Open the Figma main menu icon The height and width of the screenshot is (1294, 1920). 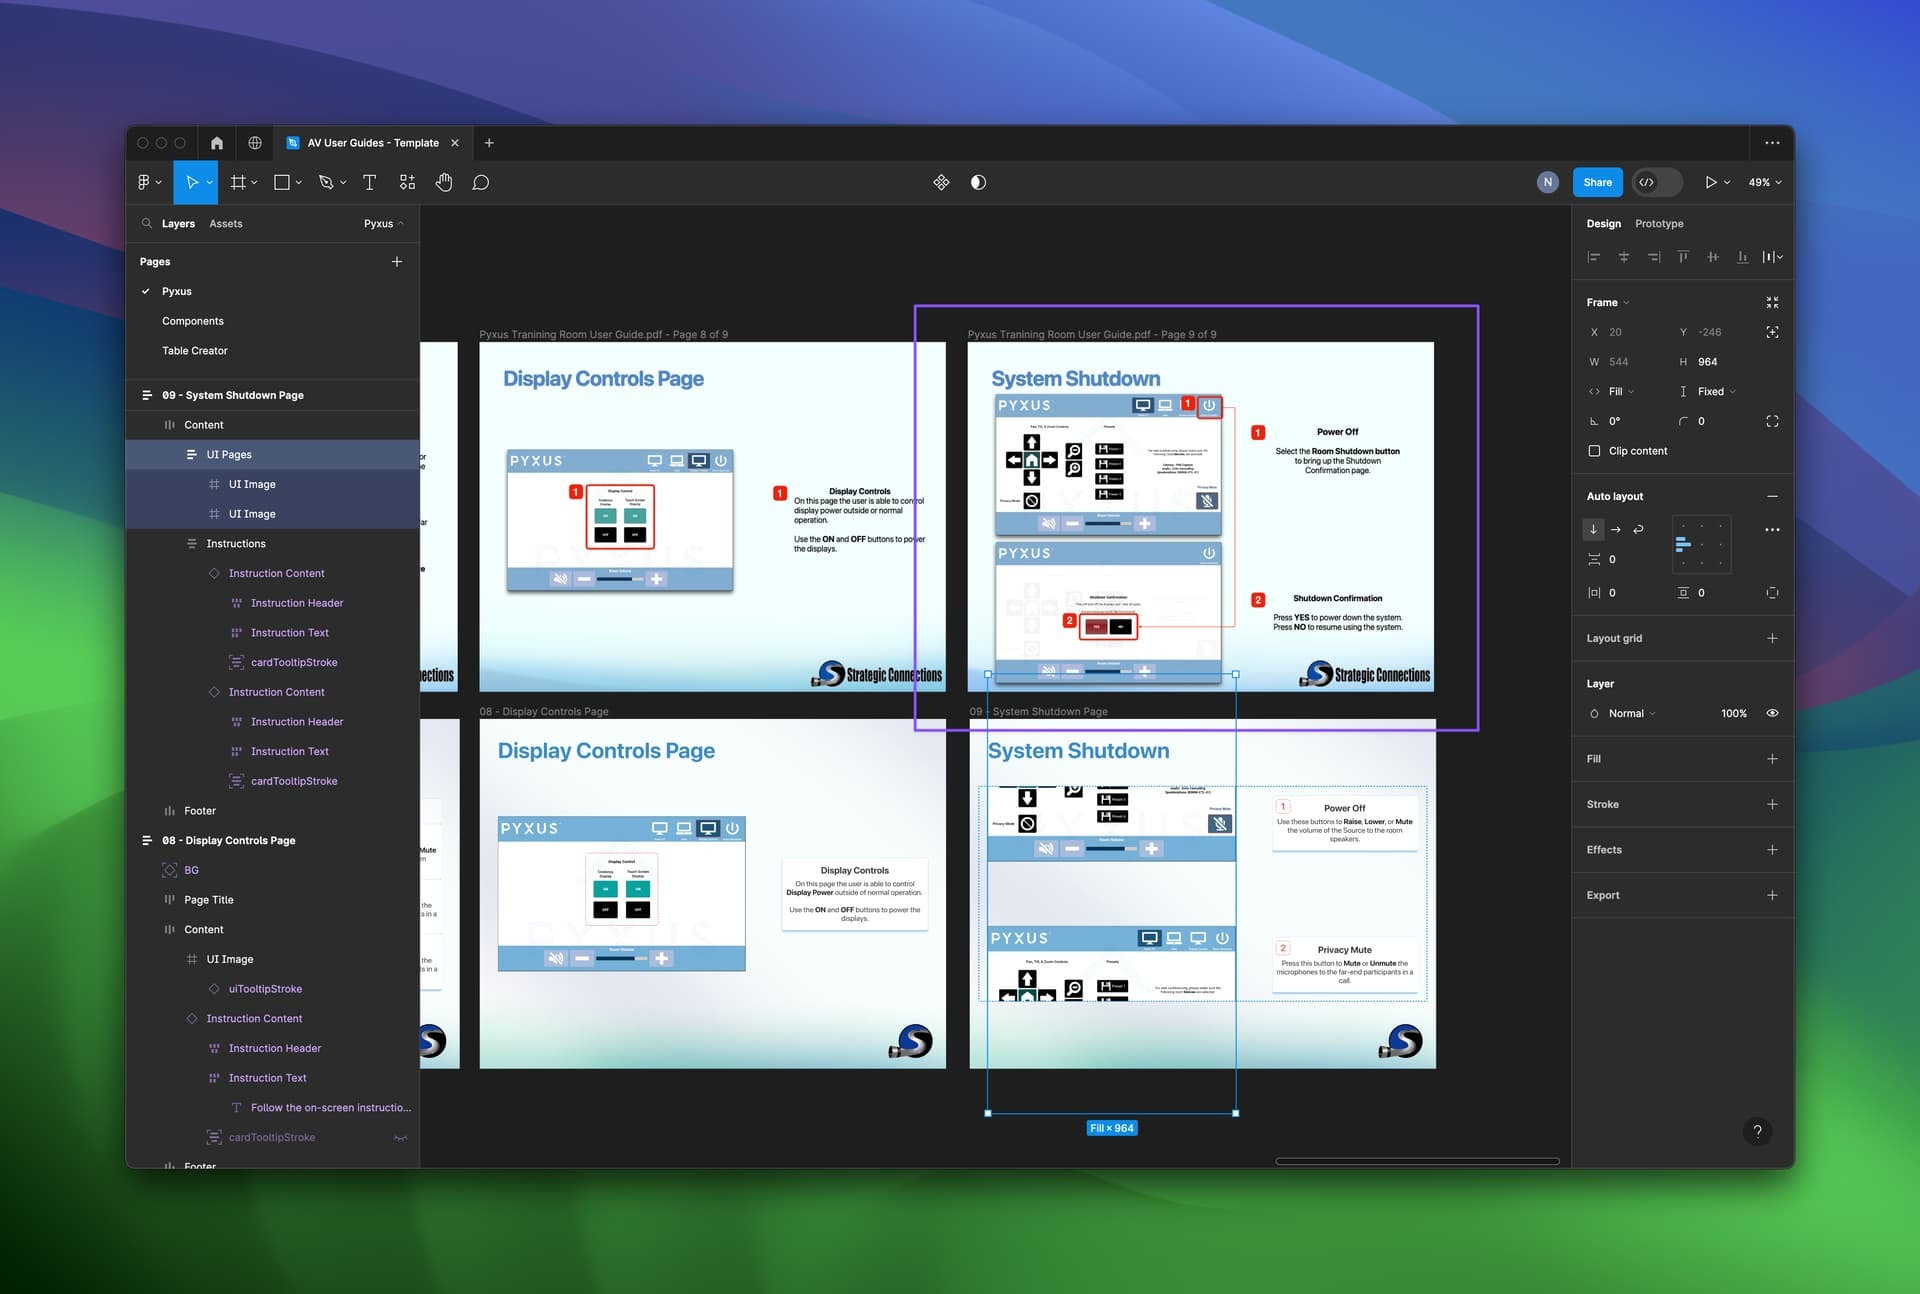[144, 182]
